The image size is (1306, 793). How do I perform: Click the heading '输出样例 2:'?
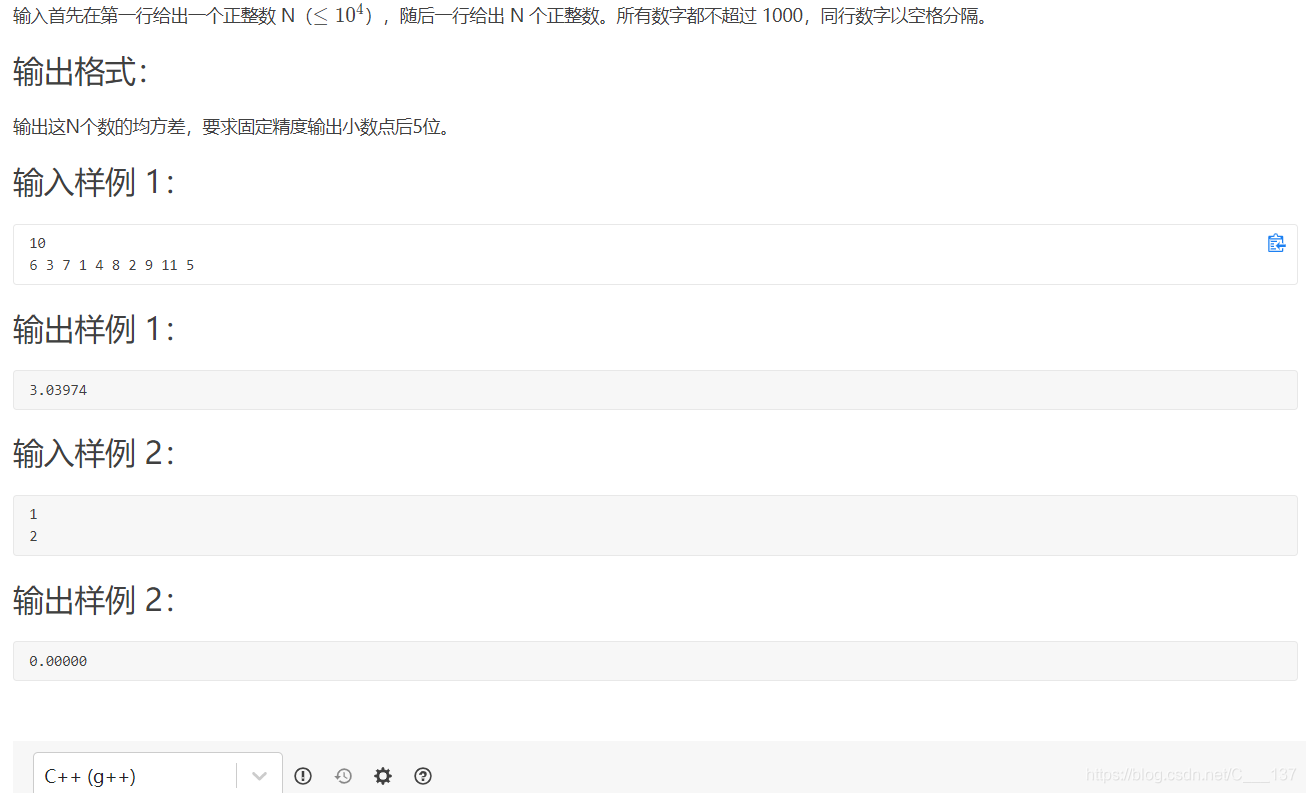pos(94,600)
